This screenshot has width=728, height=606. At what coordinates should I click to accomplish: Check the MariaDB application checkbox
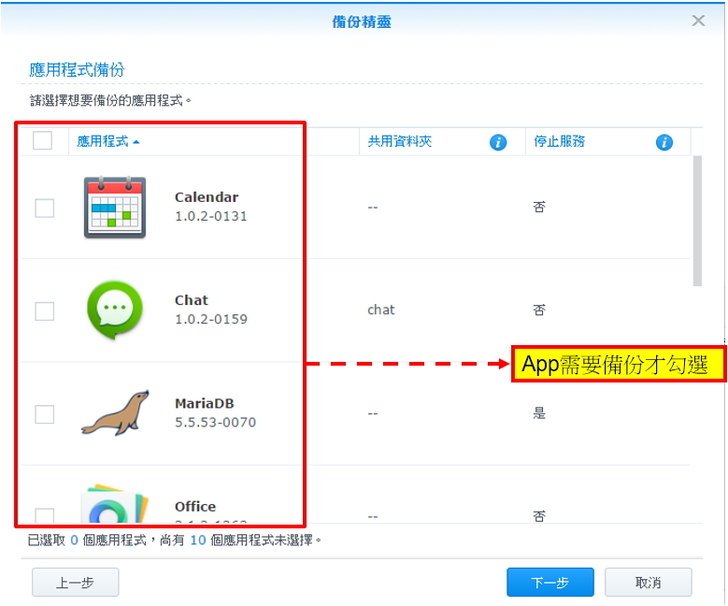[x=45, y=414]
